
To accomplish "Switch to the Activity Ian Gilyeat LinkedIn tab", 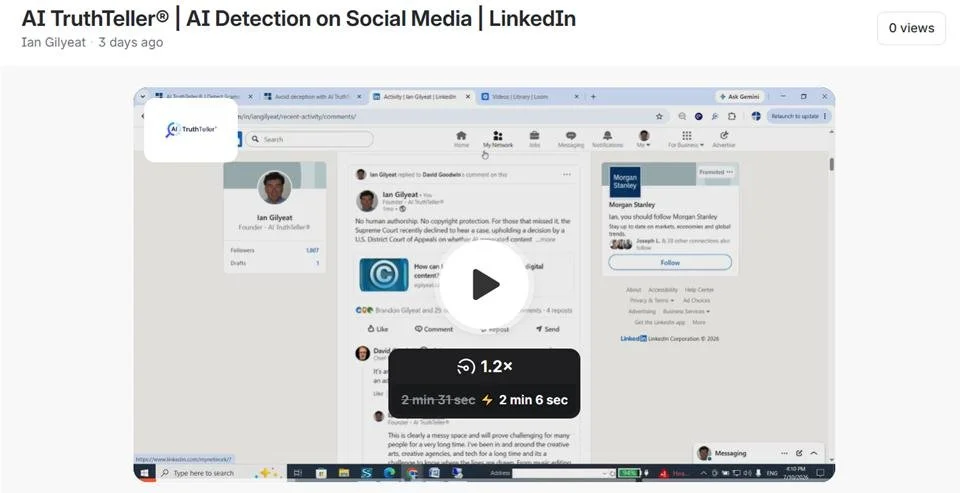I will (420, 97).
